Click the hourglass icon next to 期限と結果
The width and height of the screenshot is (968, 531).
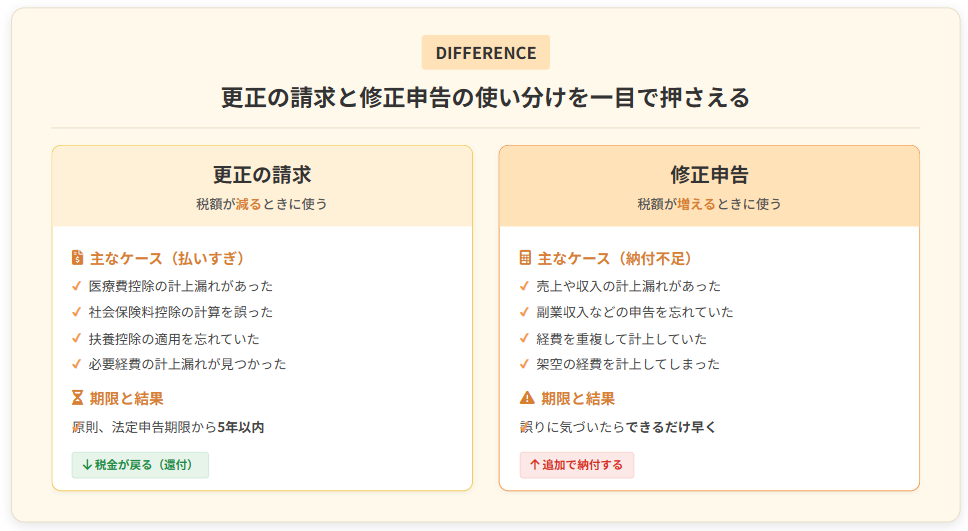77,398
